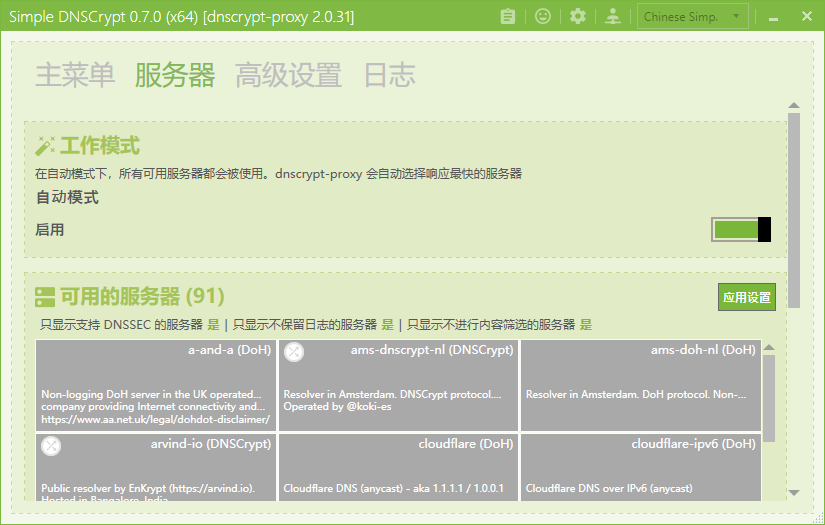Toggle the 自动模式 启用 switch
Screen dimensions: 825x525
pyautogui.click(x=741, y=229)
